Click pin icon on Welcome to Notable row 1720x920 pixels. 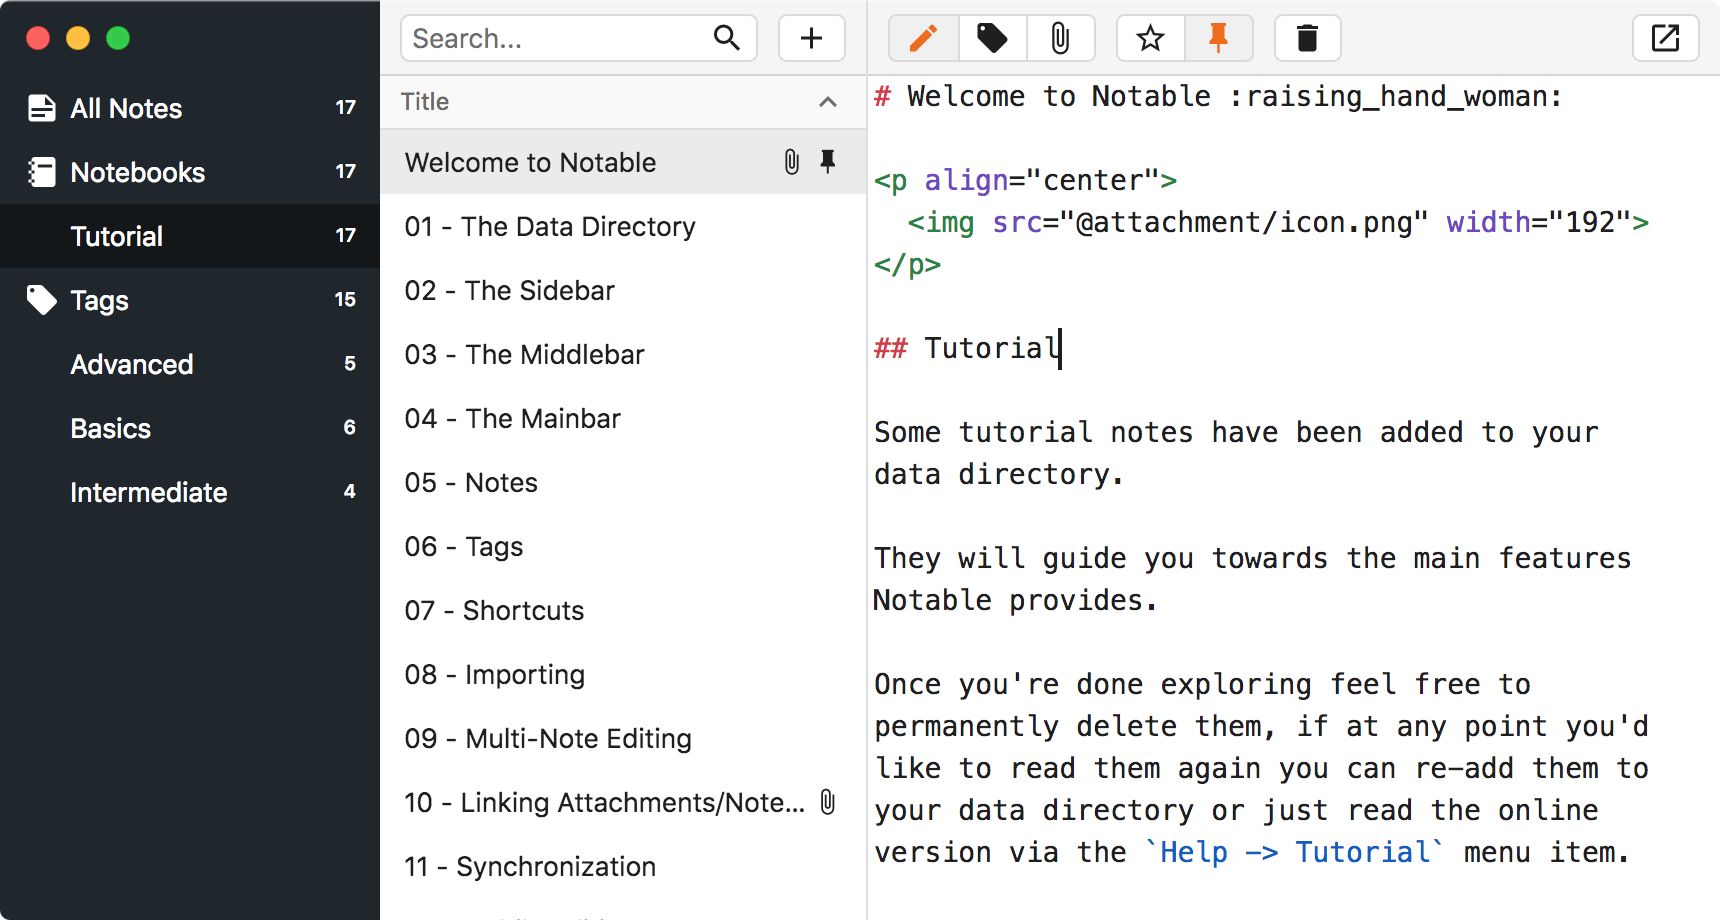(828, 161)
